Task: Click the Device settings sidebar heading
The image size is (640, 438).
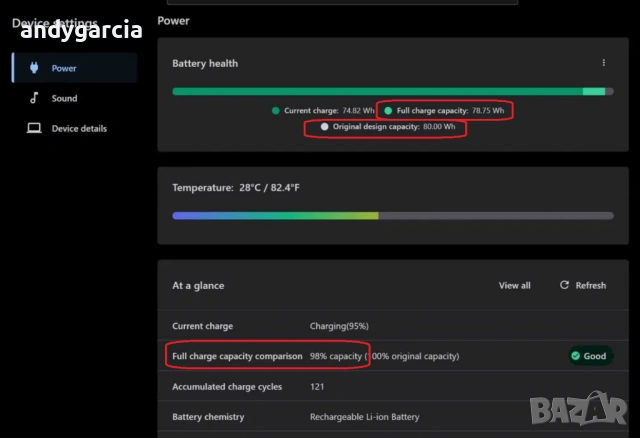Action: pos(54,23)
